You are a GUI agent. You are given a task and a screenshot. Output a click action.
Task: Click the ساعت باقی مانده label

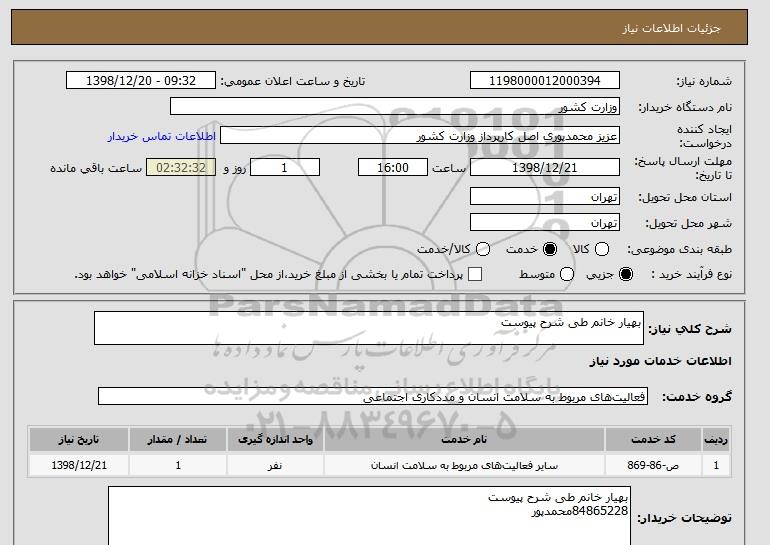coord(96,168)
